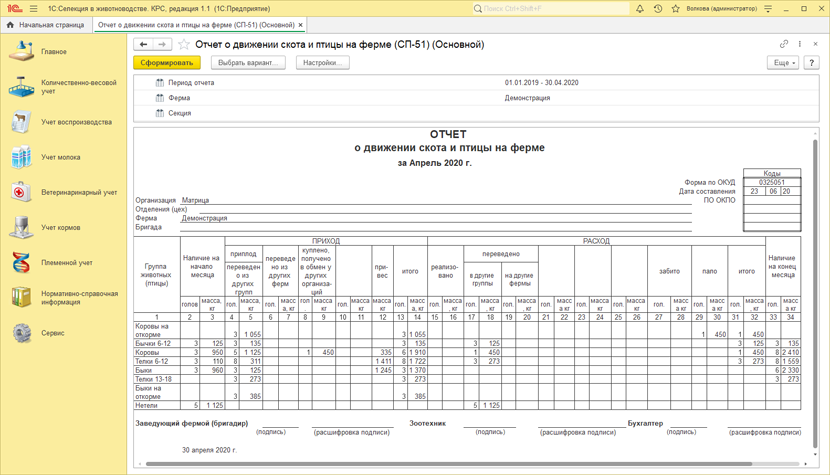This screenshot has height=475, width=830.
Task: Close the СП-51 report tab
Action: point(300,25)
